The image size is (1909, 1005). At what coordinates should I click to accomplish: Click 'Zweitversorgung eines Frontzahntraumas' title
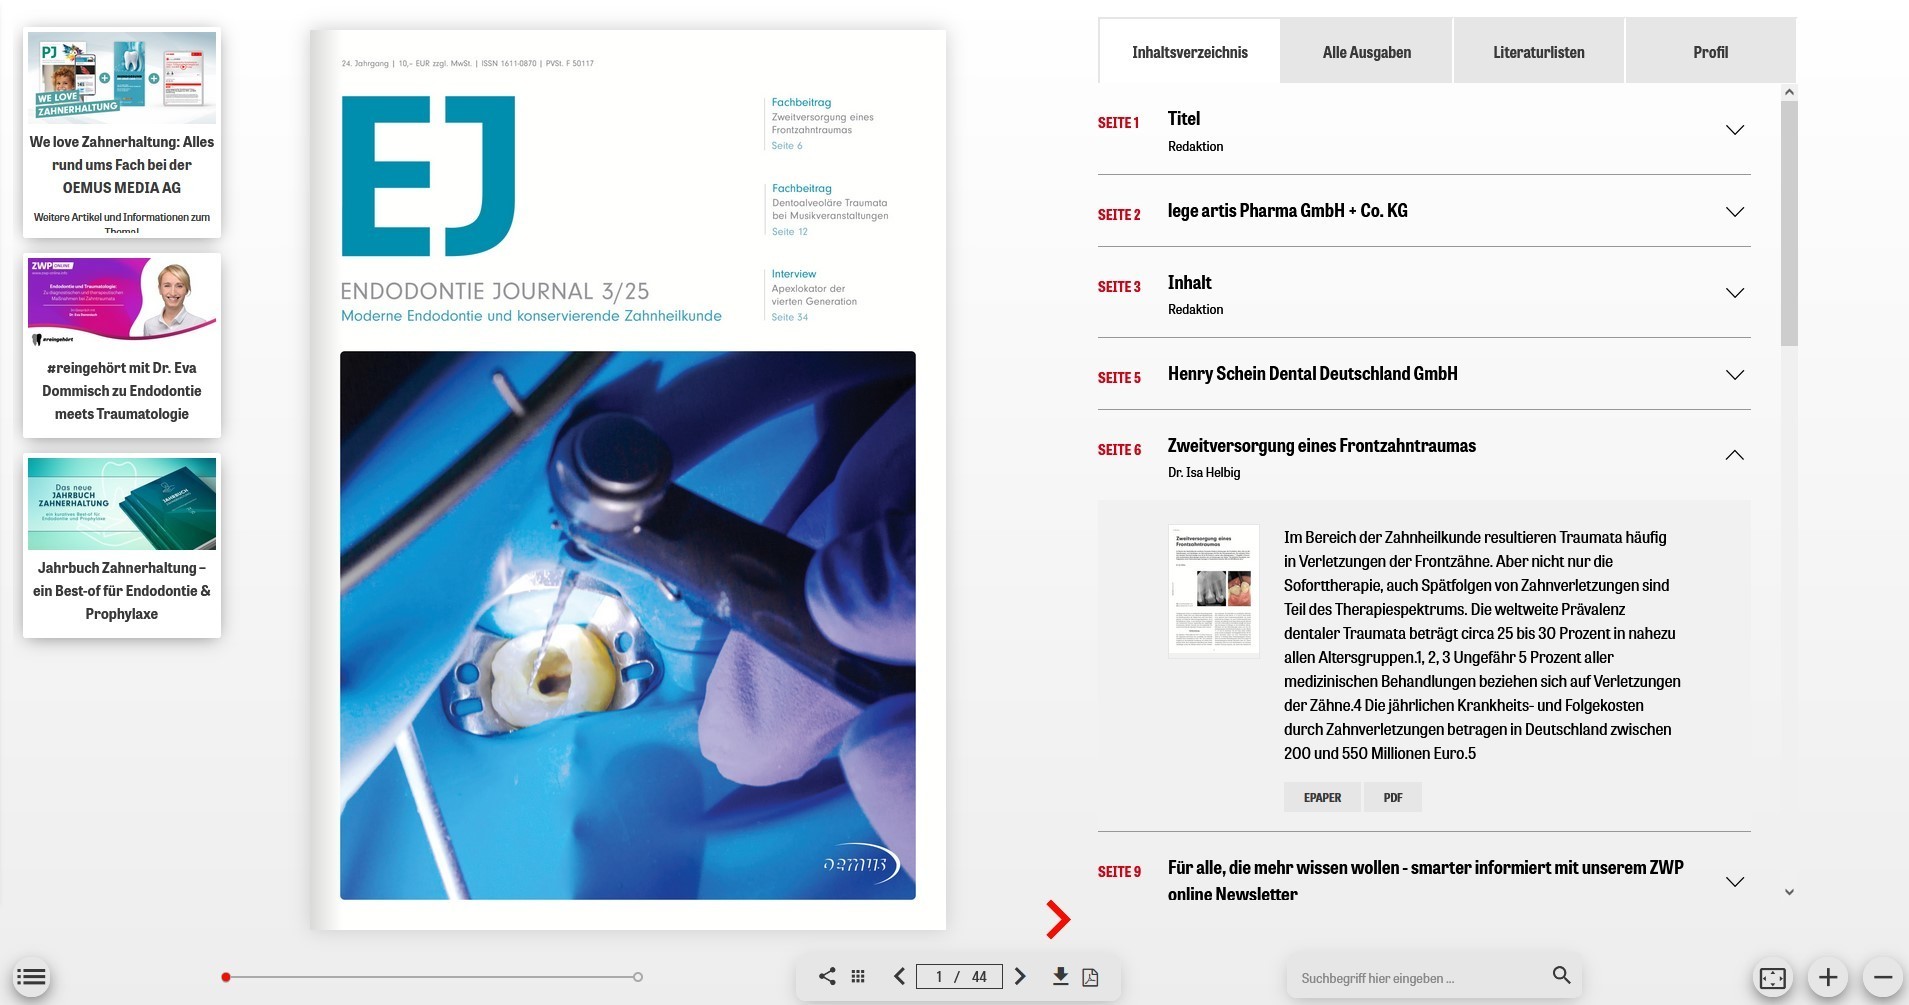point(1321,446)
